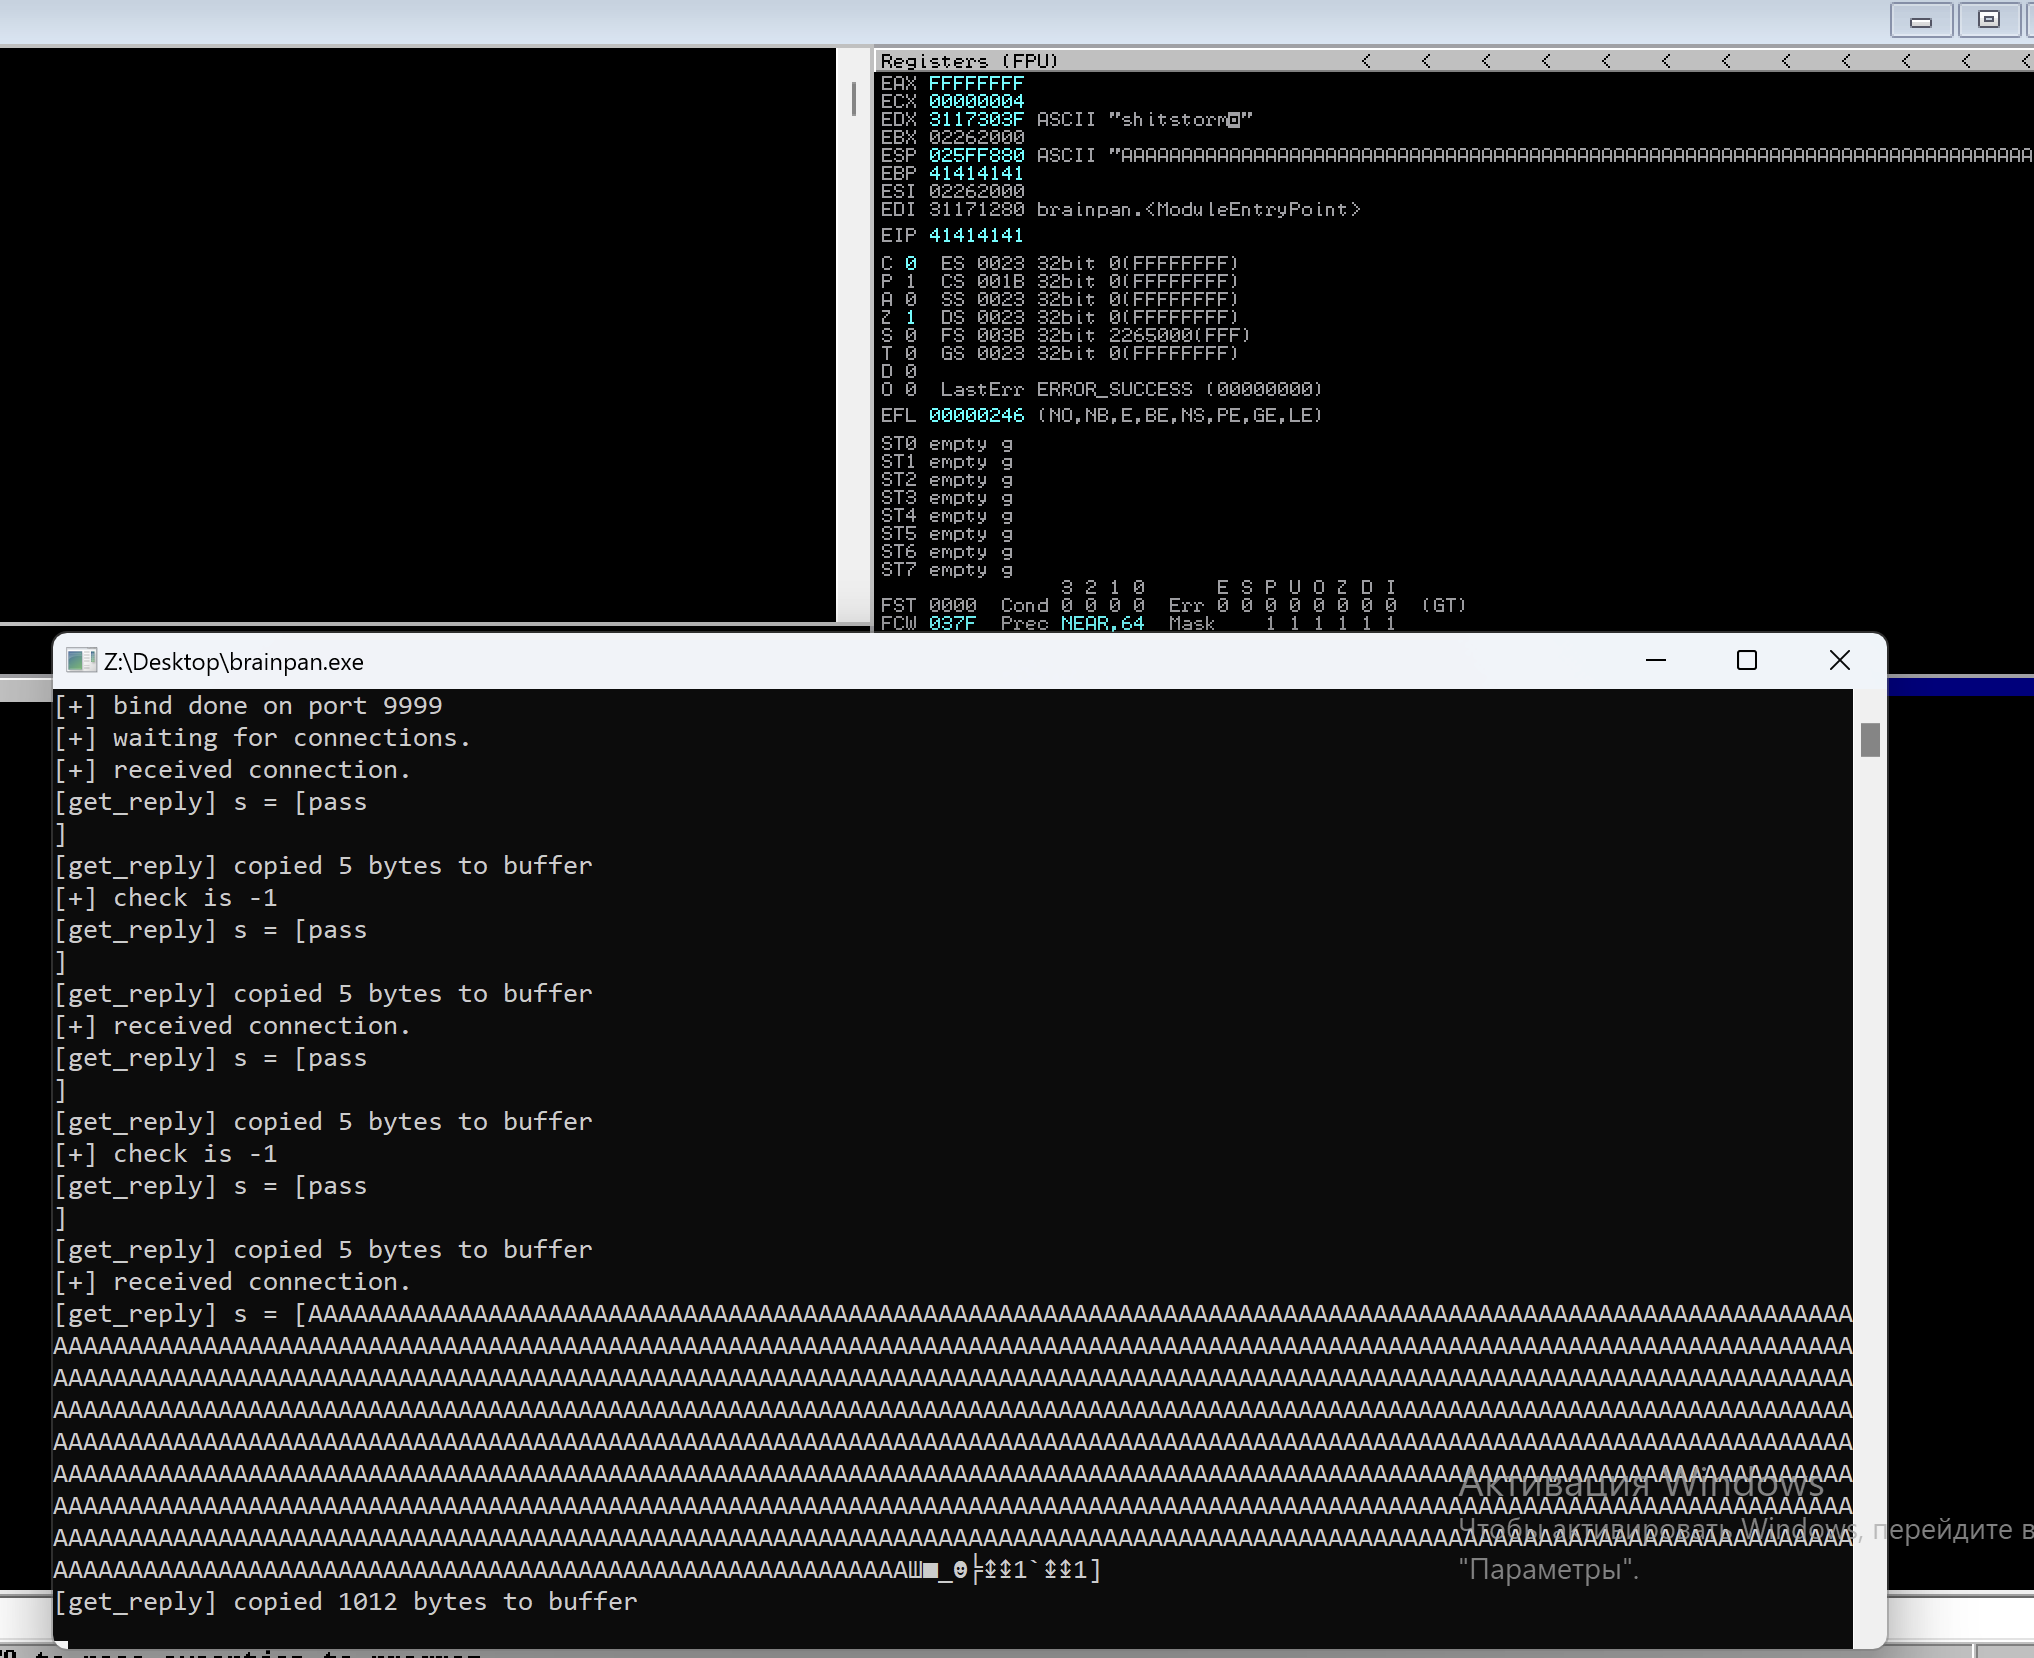This screenshot has height=1658, width=2034.
Task: Select the EIP register value 41414141
Action: click(975, 235)
